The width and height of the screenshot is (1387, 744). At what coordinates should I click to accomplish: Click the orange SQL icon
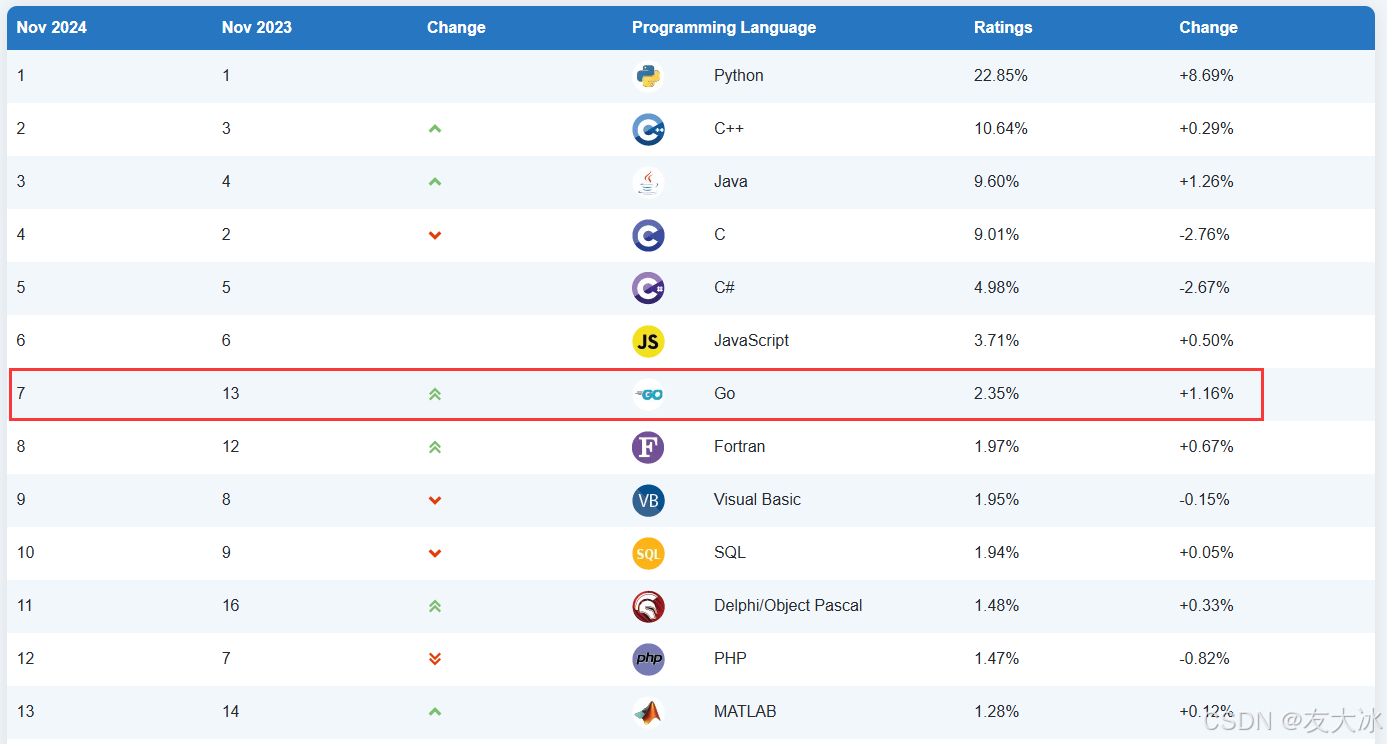tap(648, 553)
